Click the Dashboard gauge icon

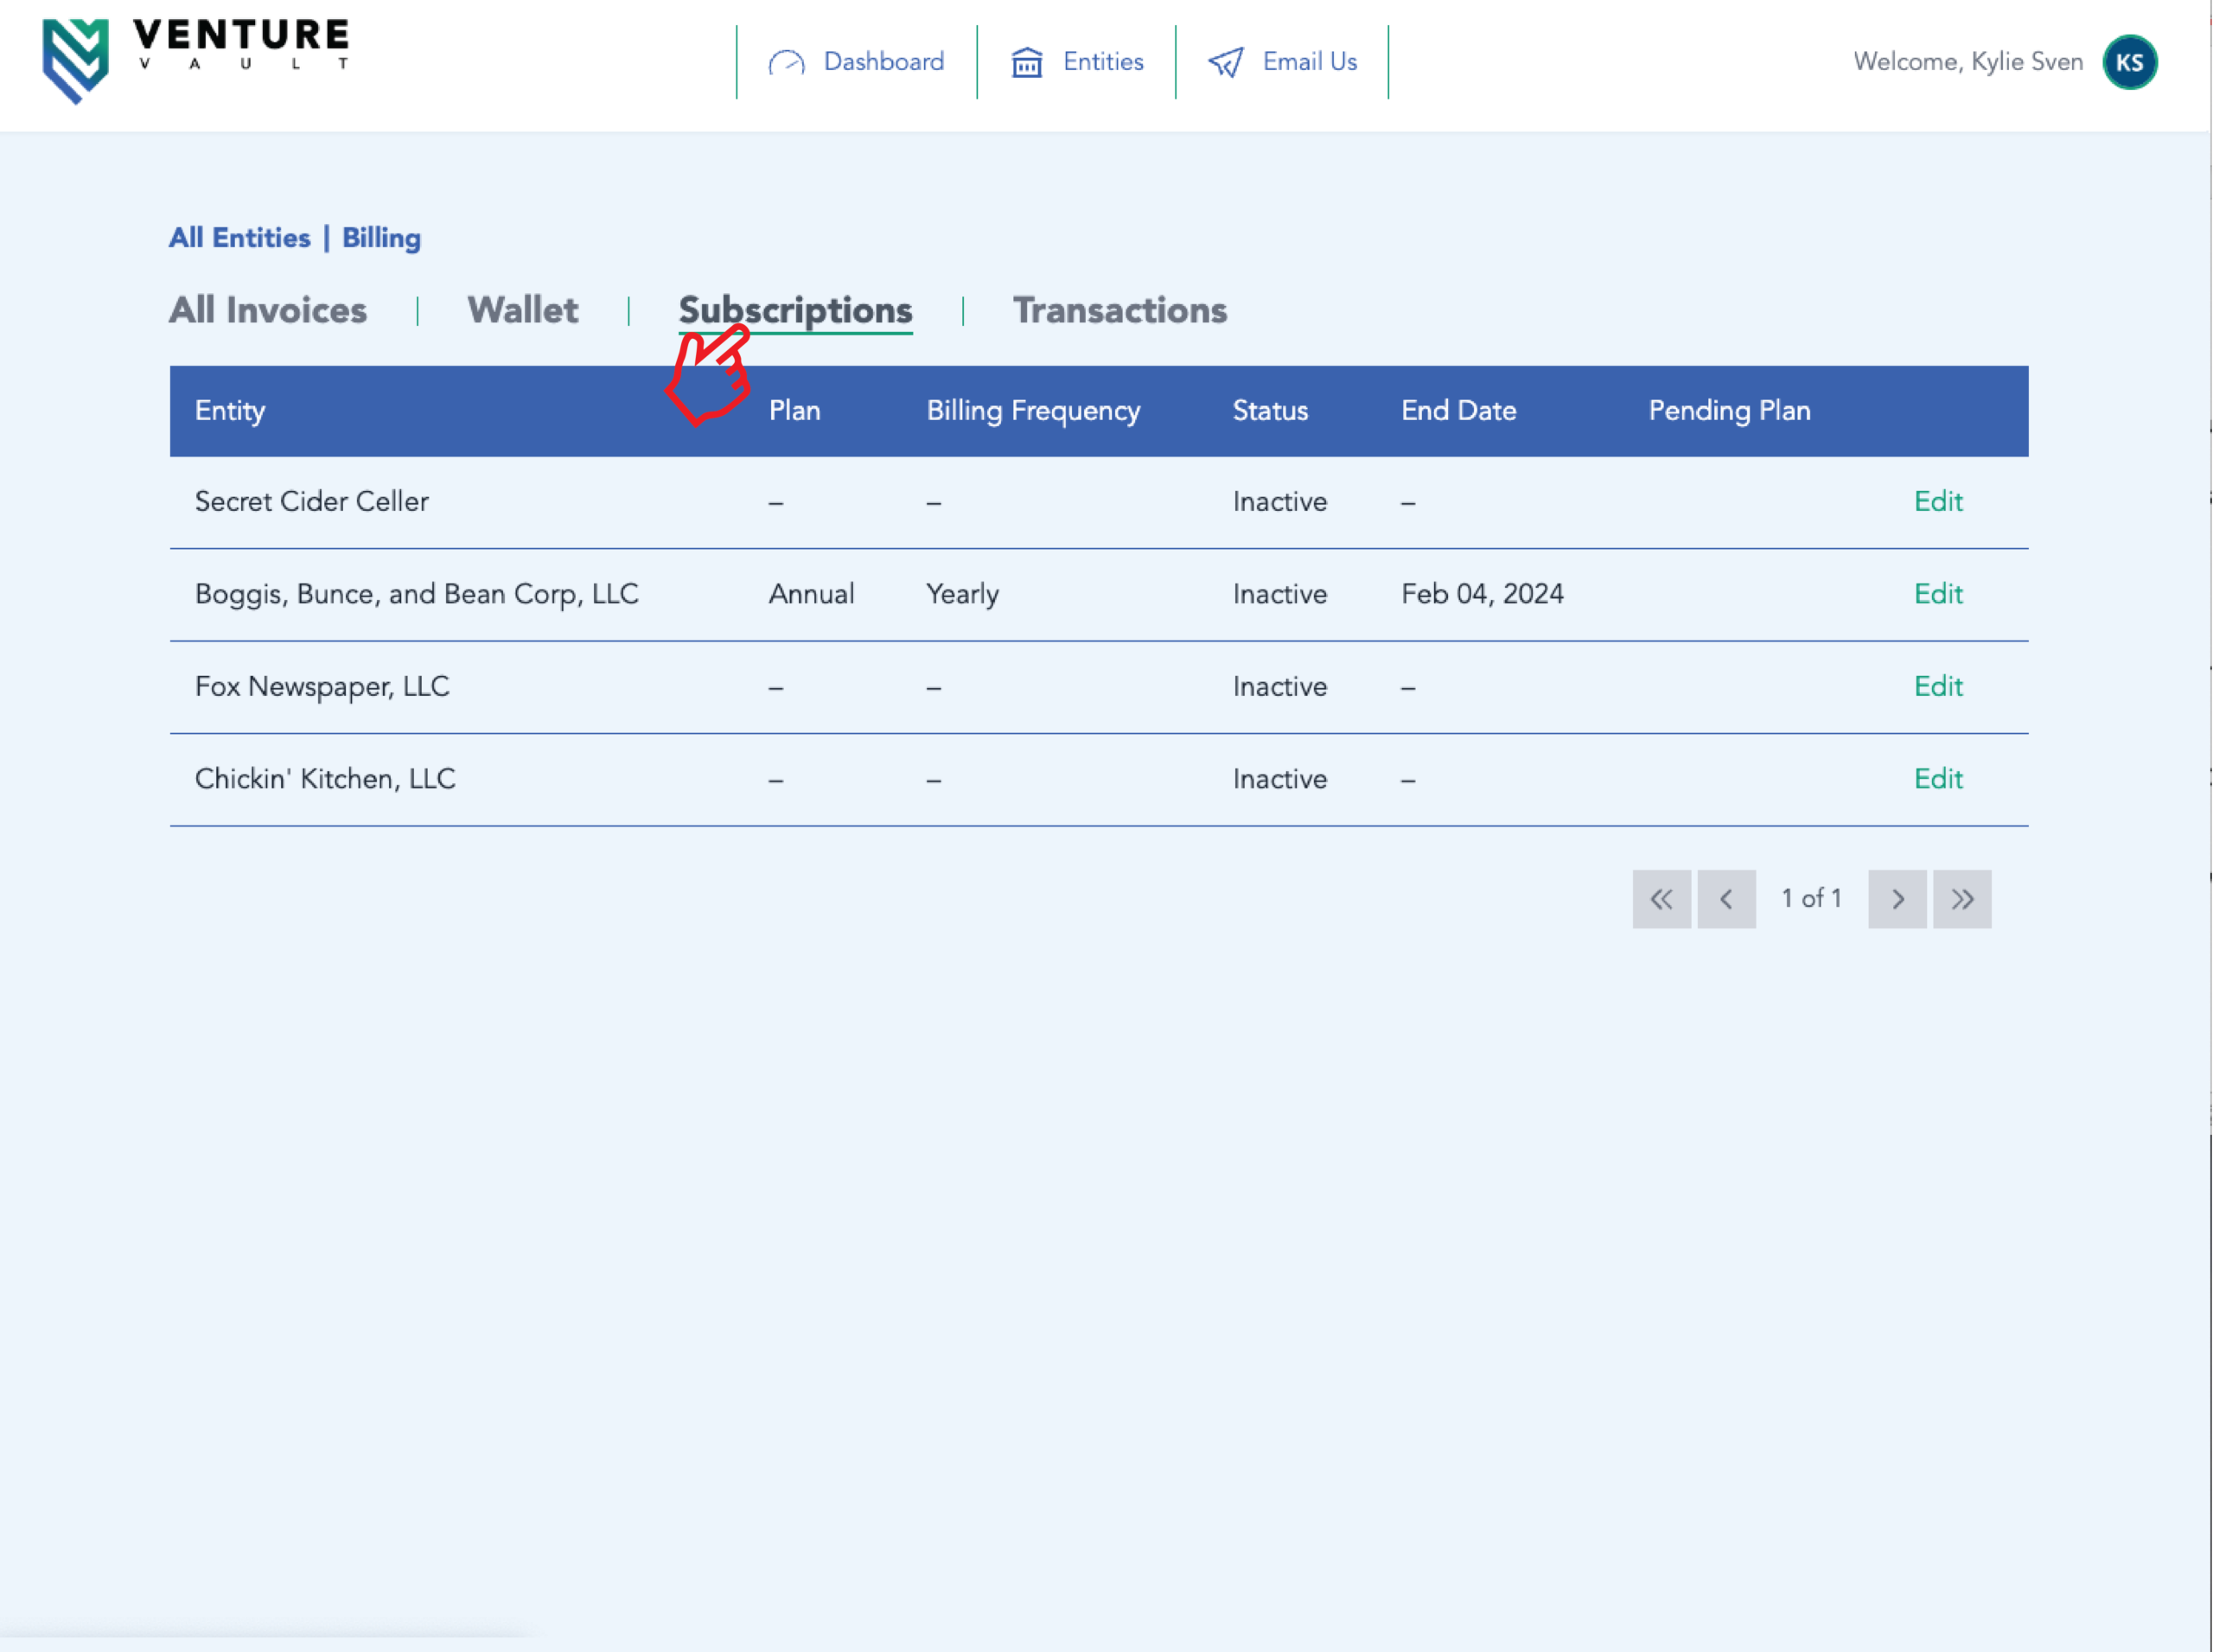click(786, 63)
